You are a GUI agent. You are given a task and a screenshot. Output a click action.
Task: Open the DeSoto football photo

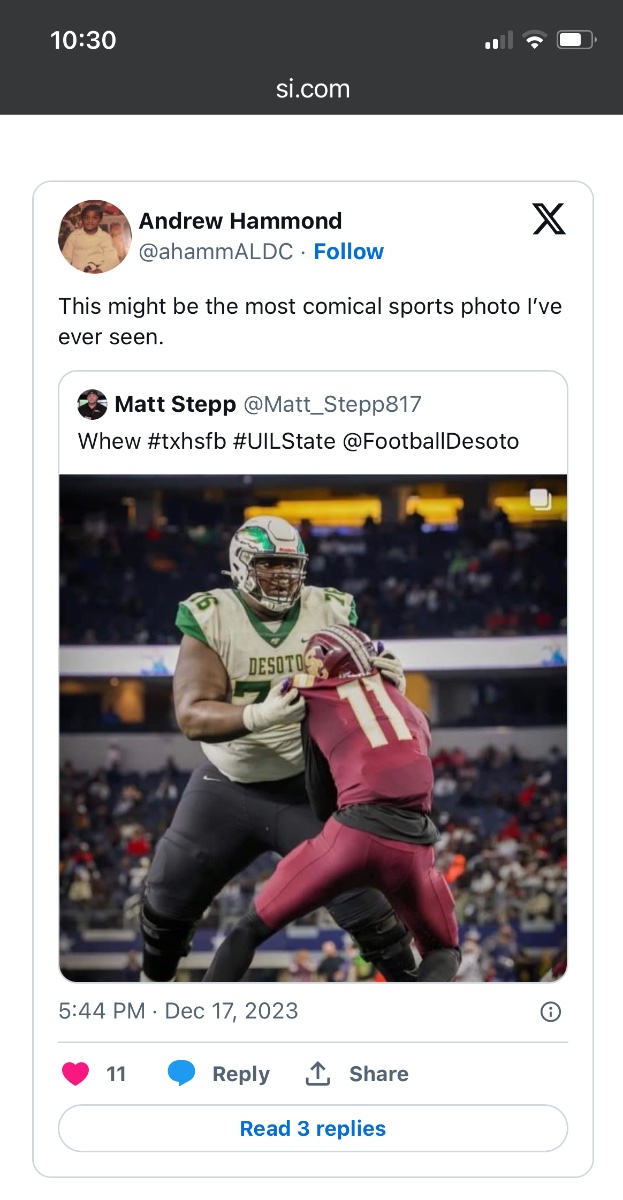313,728
